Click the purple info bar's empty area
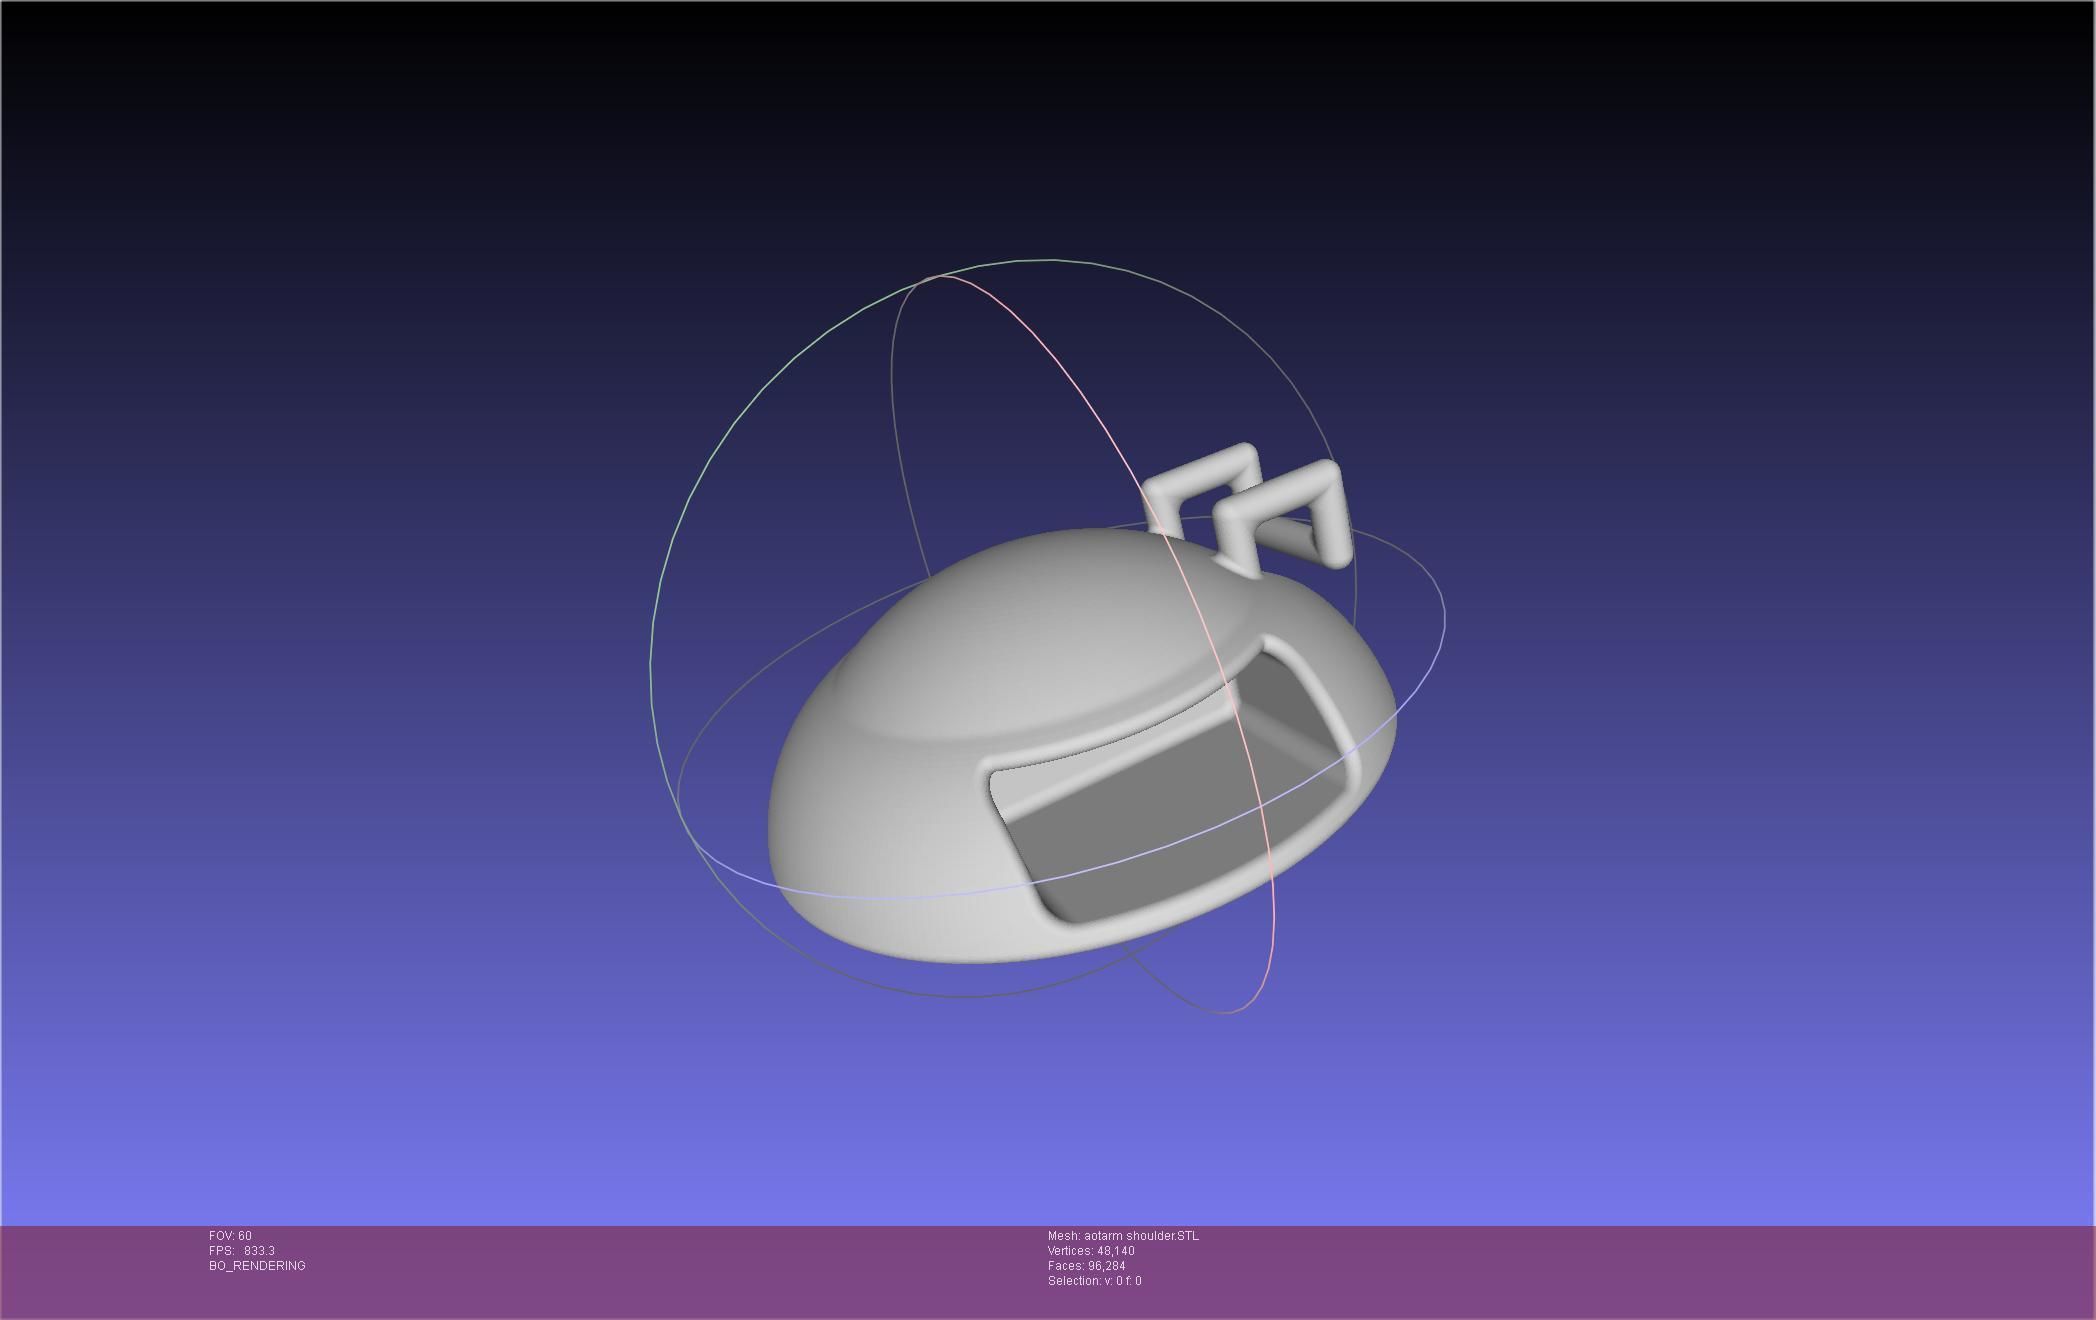 pyautogui.click(x=1600, y=1270)
